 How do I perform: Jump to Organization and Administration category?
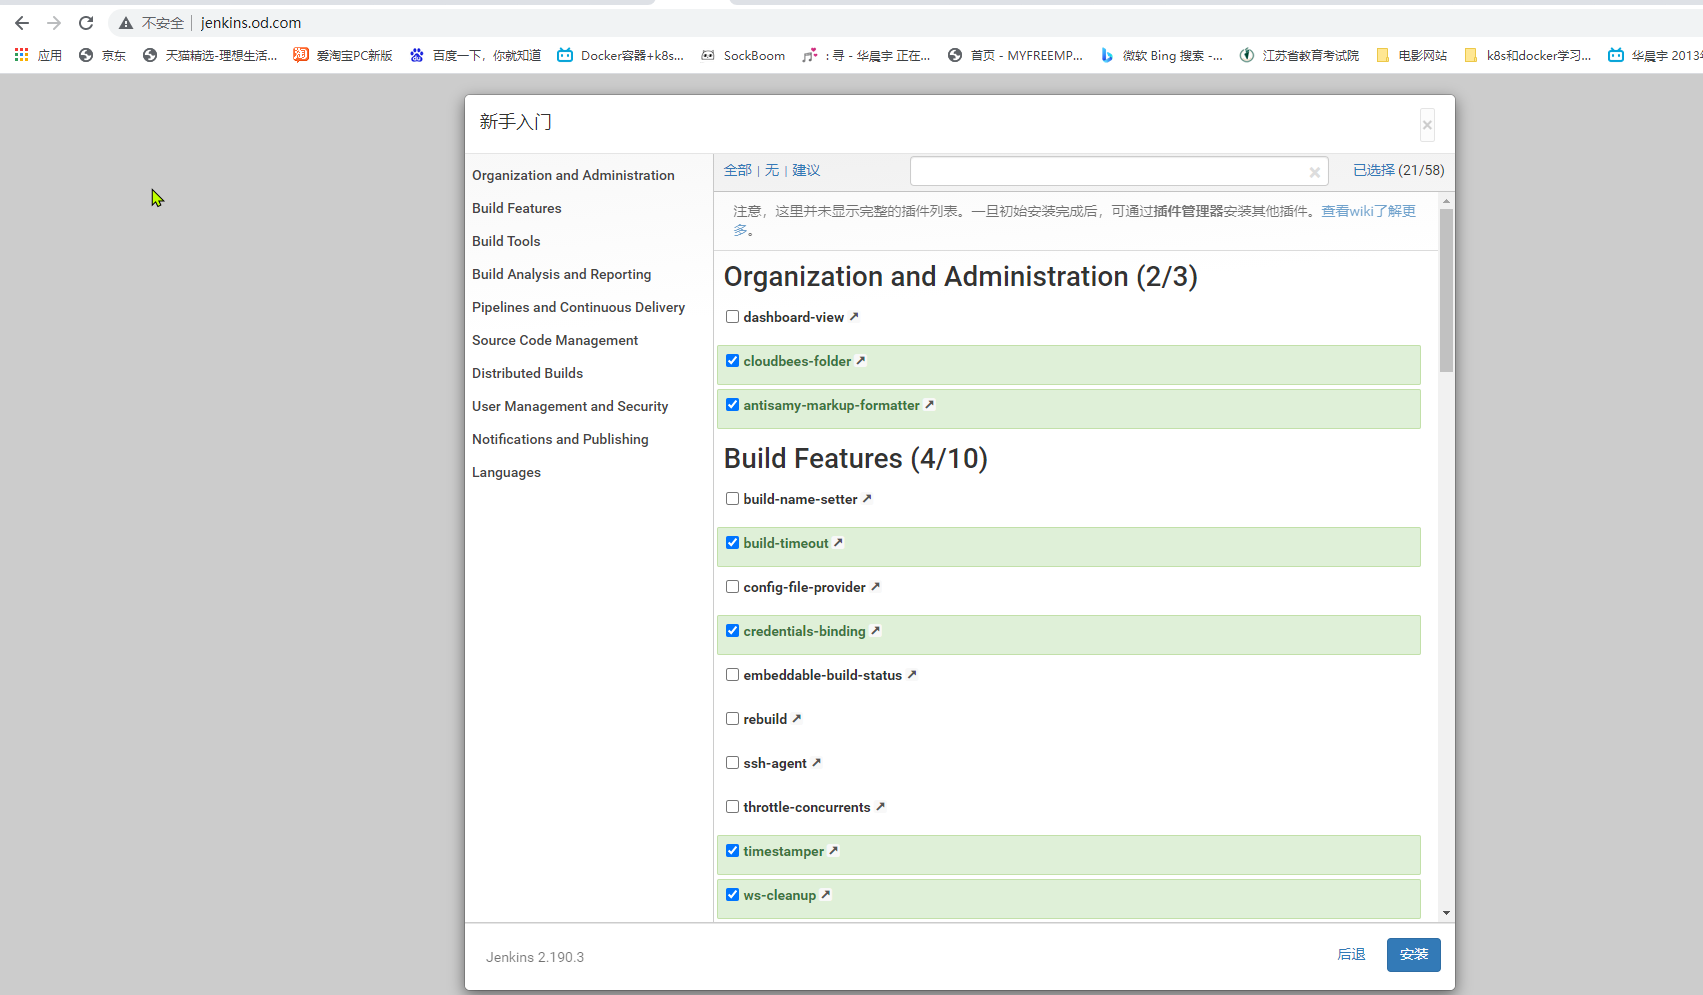click(573, 175)
